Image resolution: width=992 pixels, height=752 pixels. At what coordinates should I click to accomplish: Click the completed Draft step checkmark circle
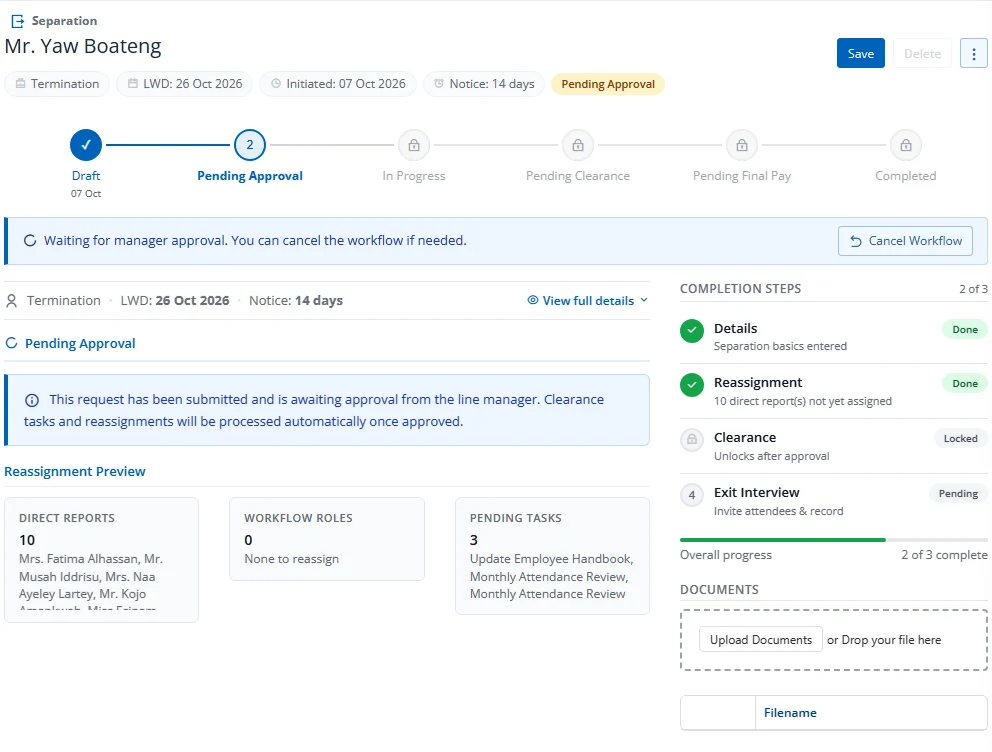click(x=86, y=145)
